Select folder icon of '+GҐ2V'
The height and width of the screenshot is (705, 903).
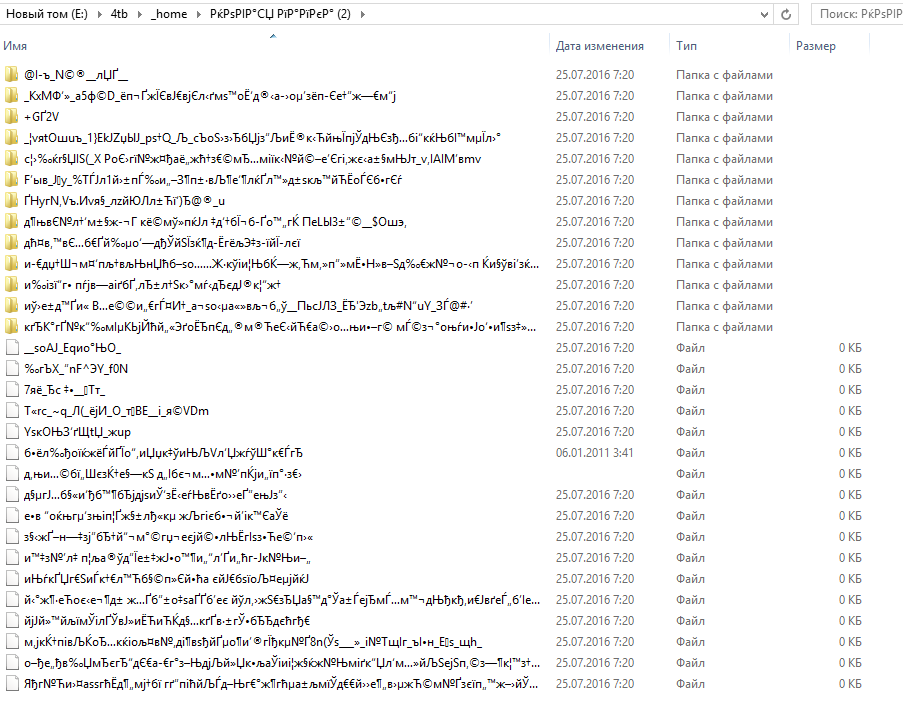tap(12, 117)
